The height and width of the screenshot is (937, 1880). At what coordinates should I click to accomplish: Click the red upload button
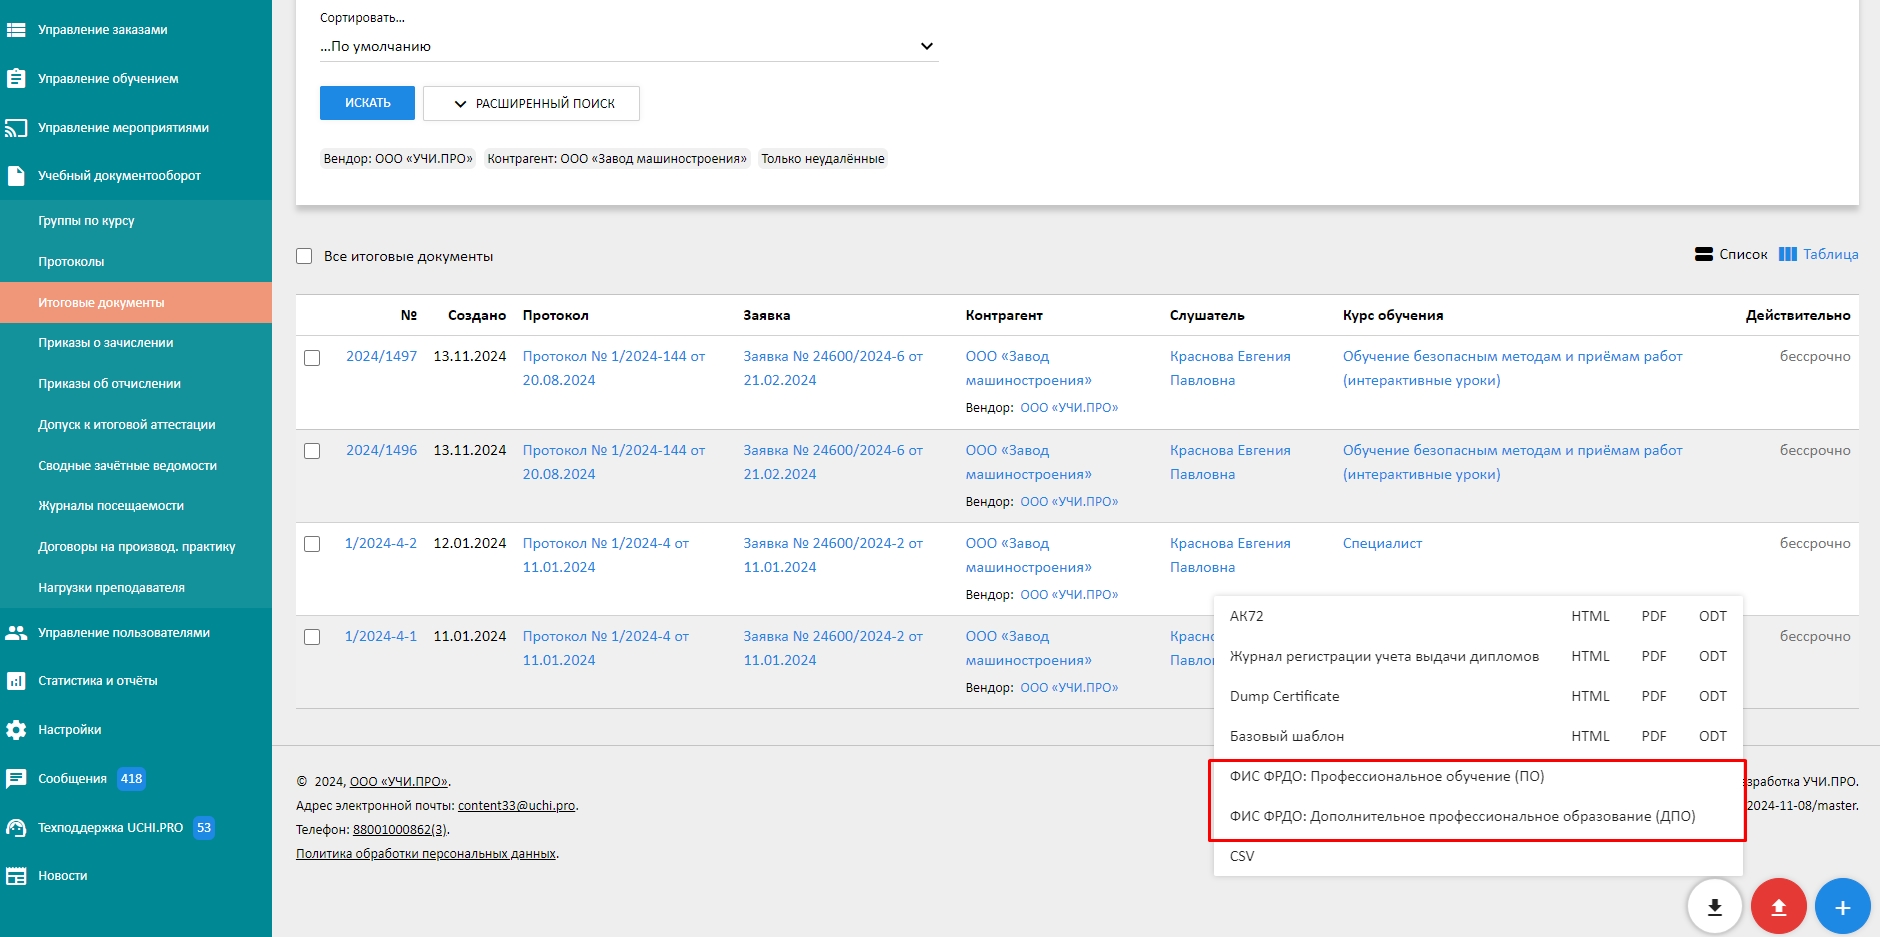pyautogui.click(x=1778, y=907)
